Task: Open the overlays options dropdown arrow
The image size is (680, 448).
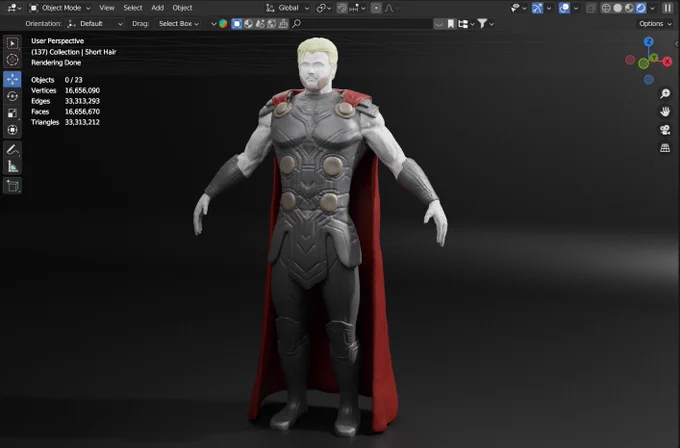Action: tap(575, 8)
